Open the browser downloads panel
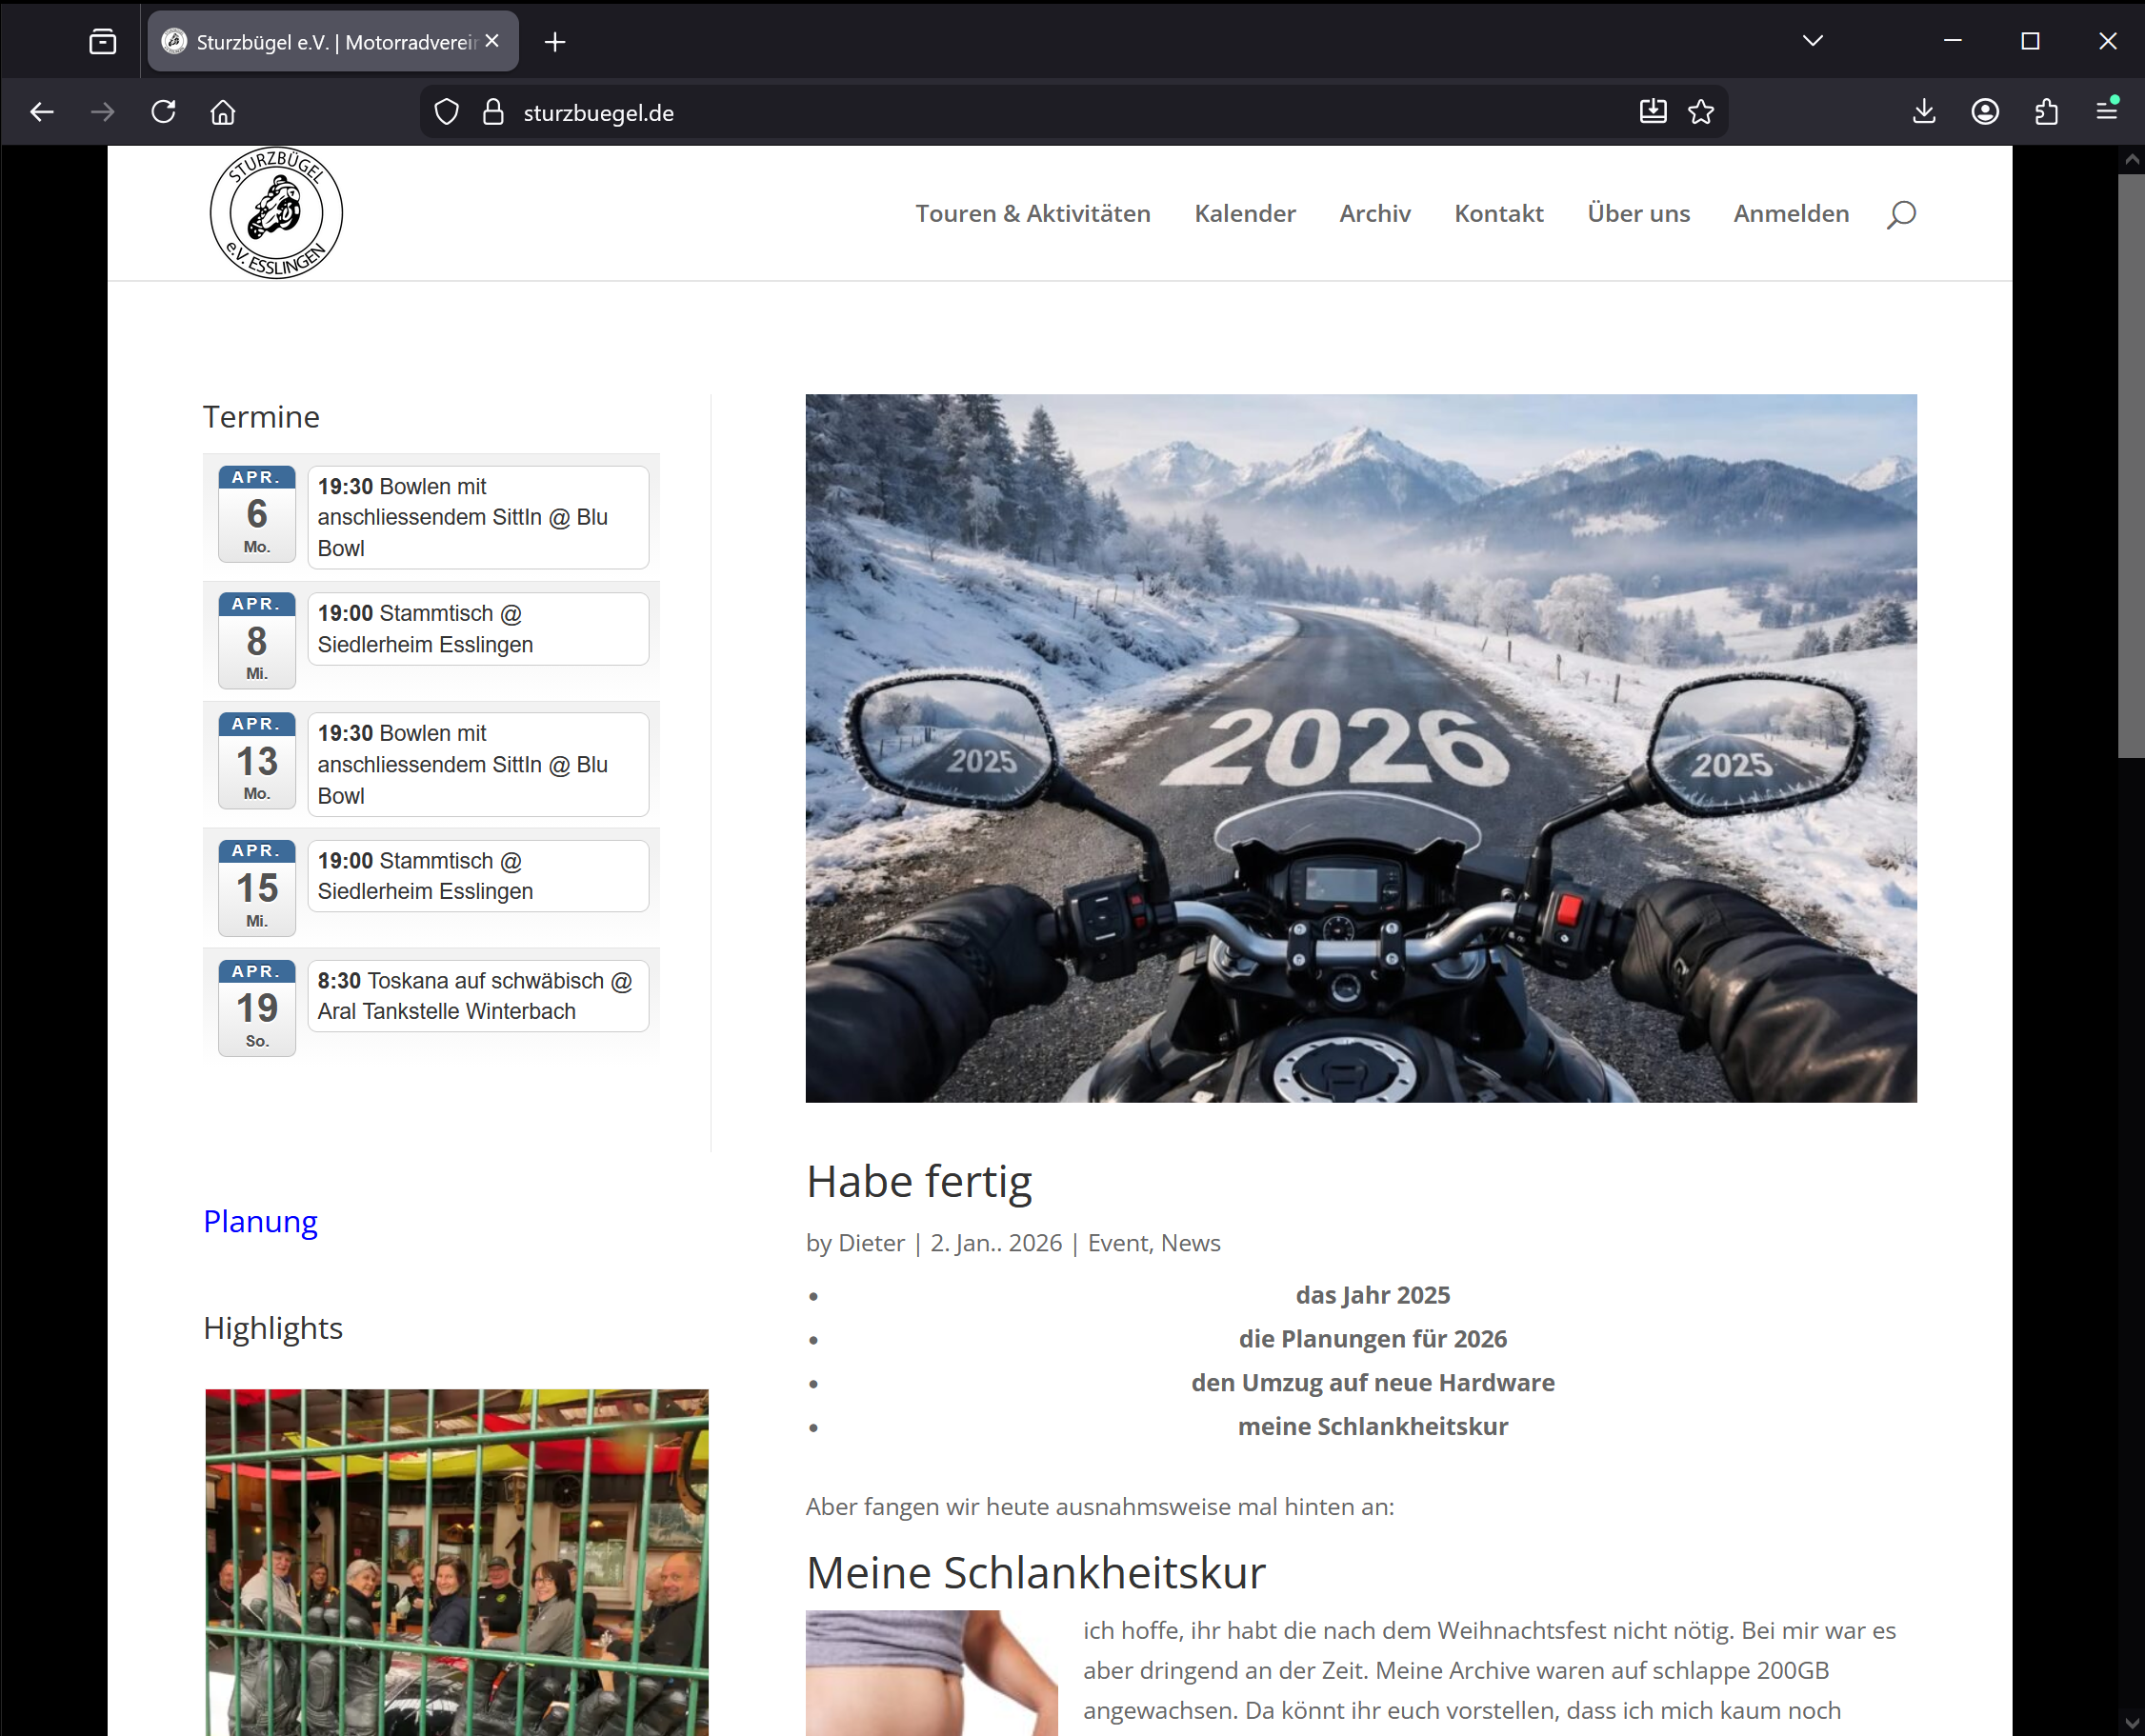 tap(1924, 112)
